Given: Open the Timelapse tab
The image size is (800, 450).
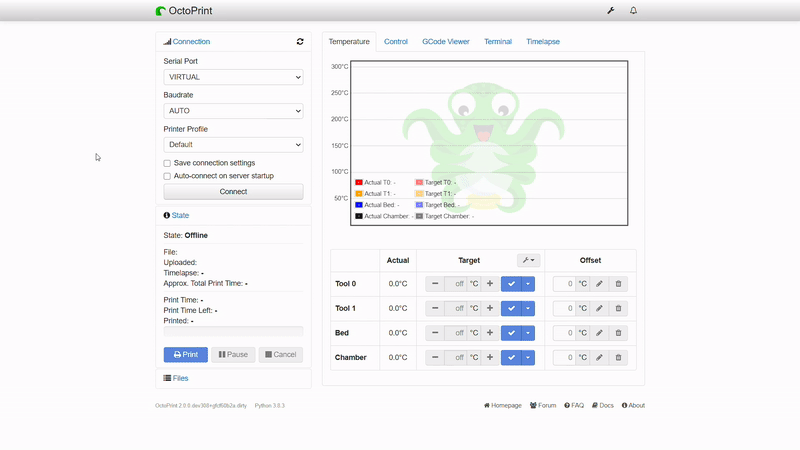Looking at the screenshot, I should click(x=543, y=42).
